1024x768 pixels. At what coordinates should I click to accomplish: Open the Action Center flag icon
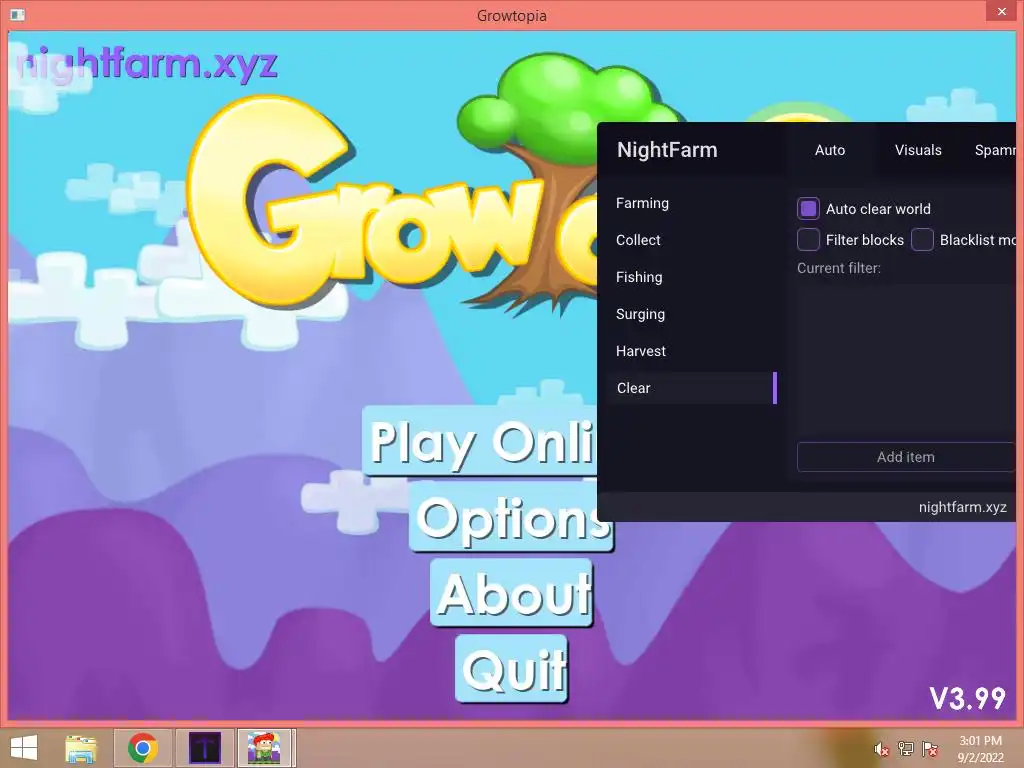(929, 748)
